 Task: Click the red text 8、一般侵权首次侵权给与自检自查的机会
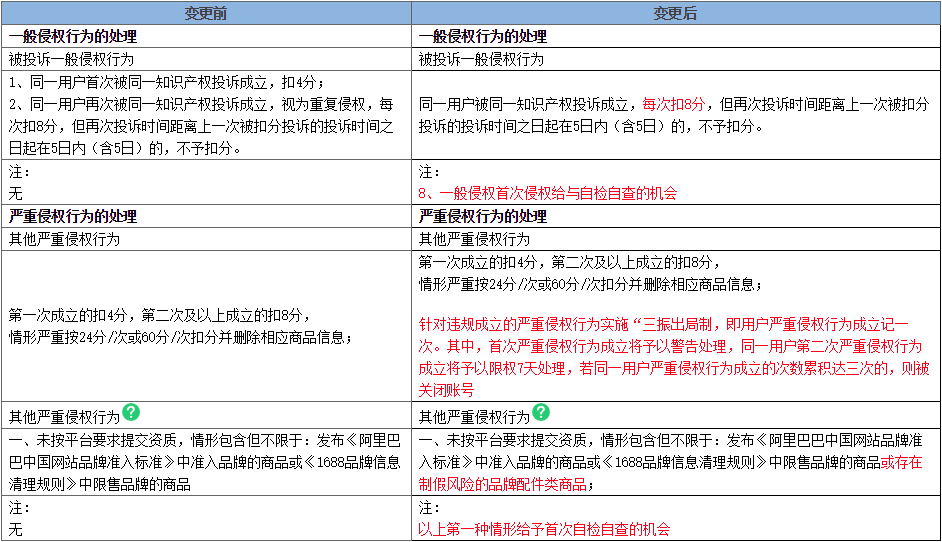(547, 193)
